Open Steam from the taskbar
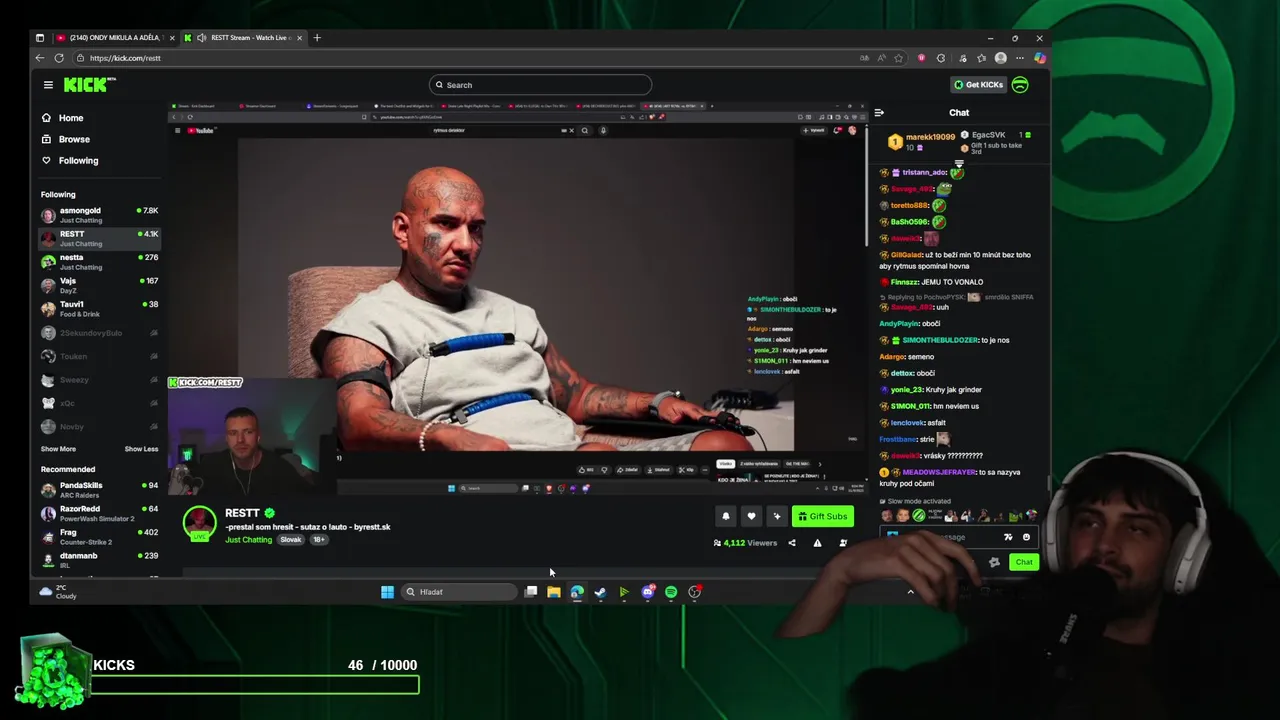This screenshot has width=1280, height=720. click(x=600, y=592)
